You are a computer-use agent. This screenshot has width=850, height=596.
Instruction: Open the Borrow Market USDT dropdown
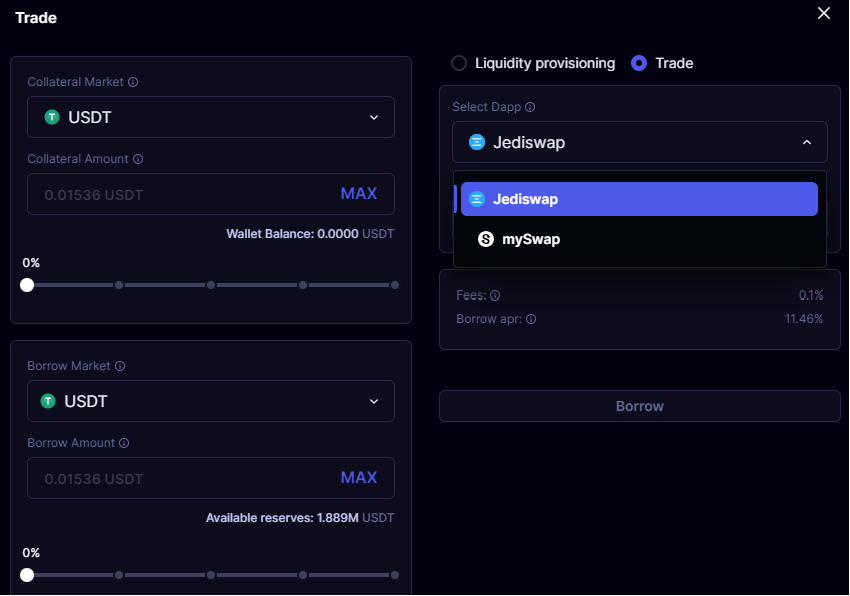pyautogui.click(x=211, y=401)
